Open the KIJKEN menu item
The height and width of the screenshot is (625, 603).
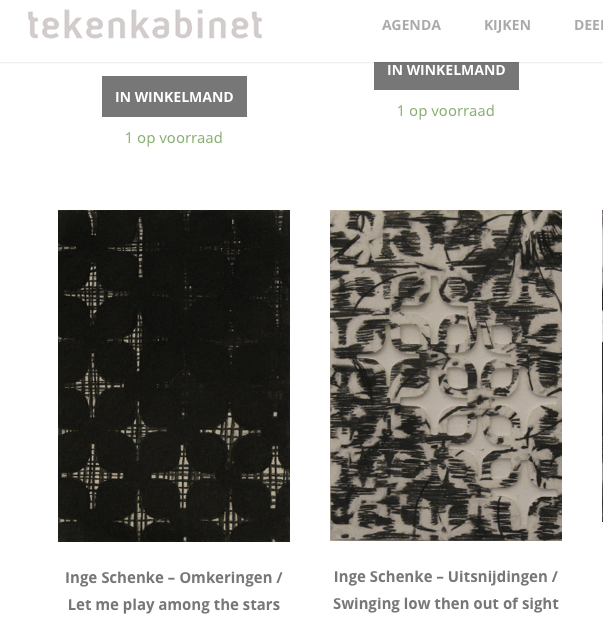[x=507, y=25]
